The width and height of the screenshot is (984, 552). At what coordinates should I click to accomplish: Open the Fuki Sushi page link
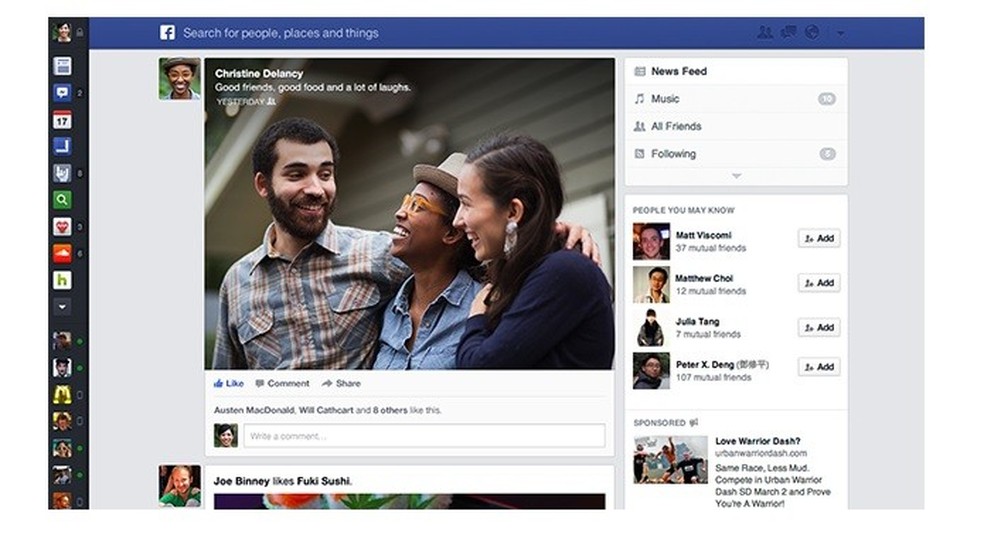click(x=324, y=481)
